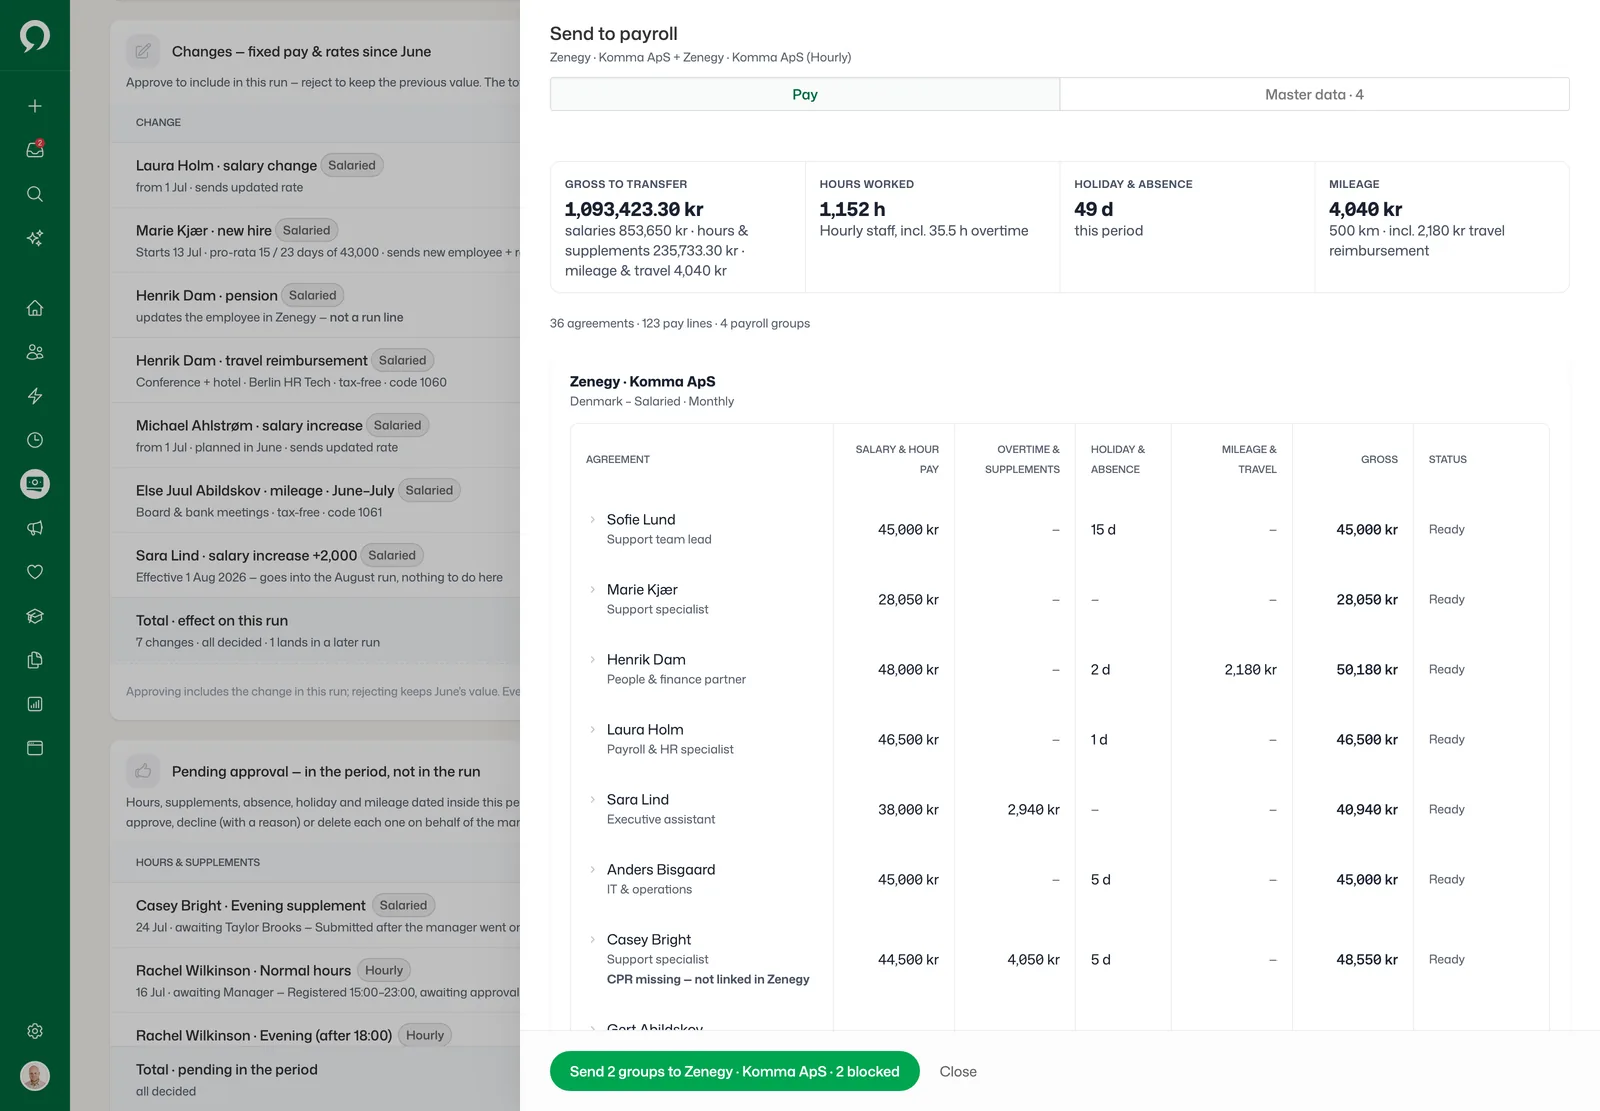Expand the Sofie Lund agreement row

592,520
